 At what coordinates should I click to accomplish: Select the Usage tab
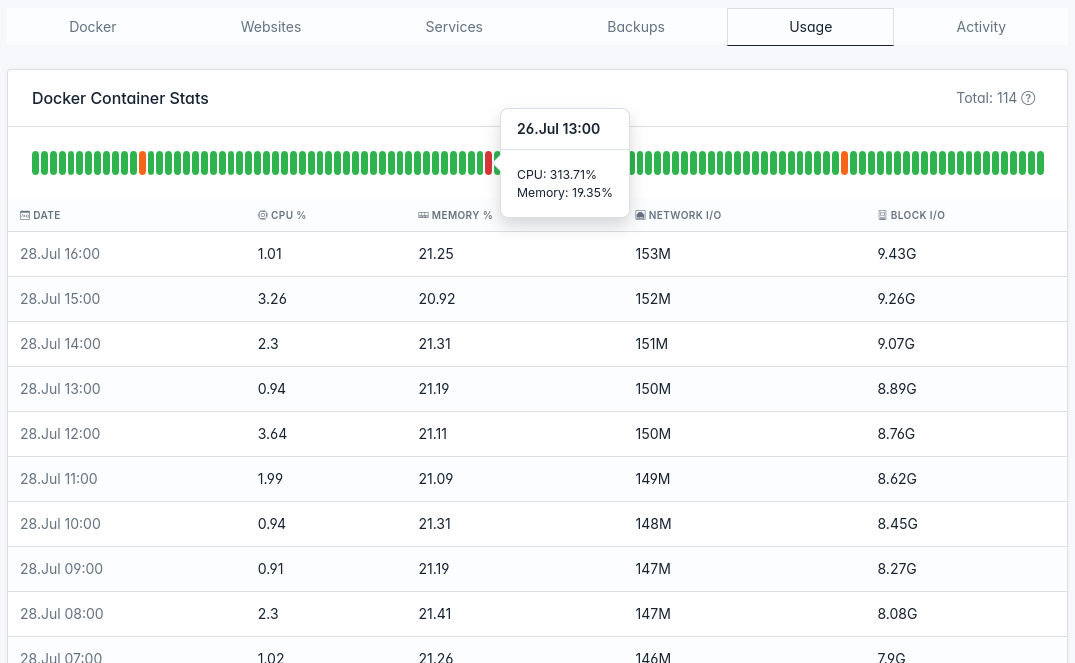coord(810,27)
